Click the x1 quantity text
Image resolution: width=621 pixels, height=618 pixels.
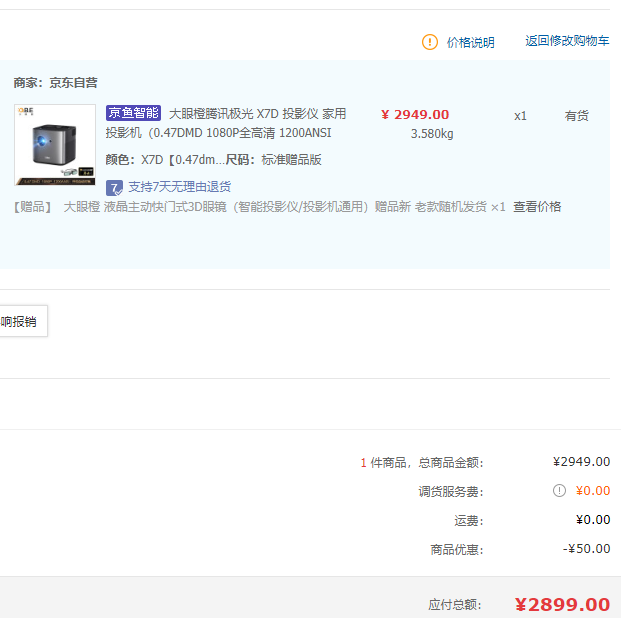click(520, 116)
